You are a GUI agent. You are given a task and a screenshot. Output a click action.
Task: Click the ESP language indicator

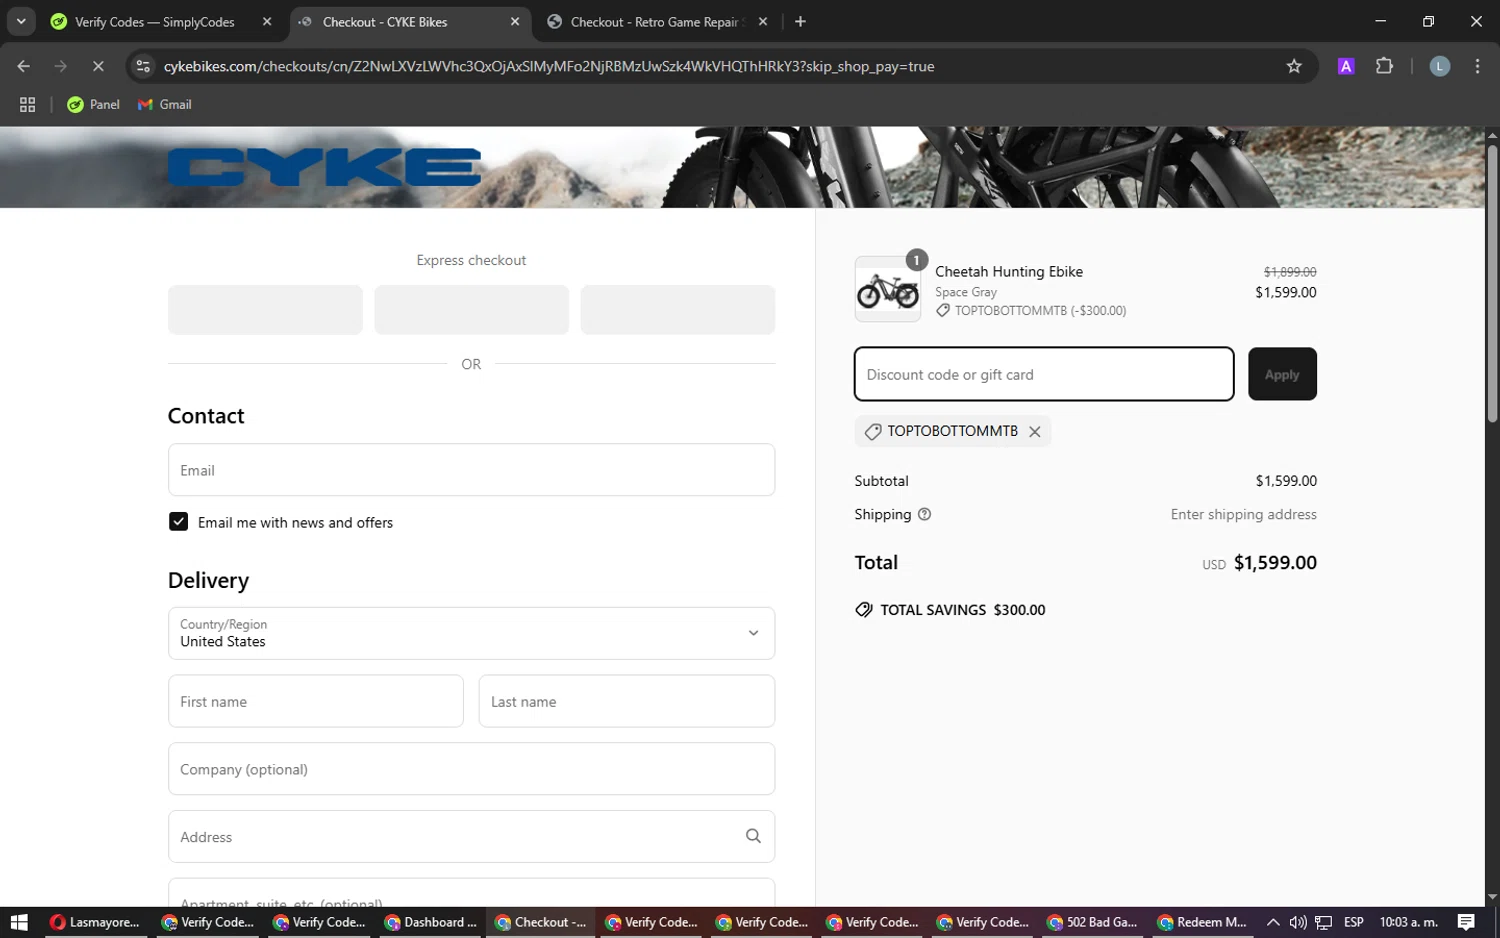point(1354,922)
